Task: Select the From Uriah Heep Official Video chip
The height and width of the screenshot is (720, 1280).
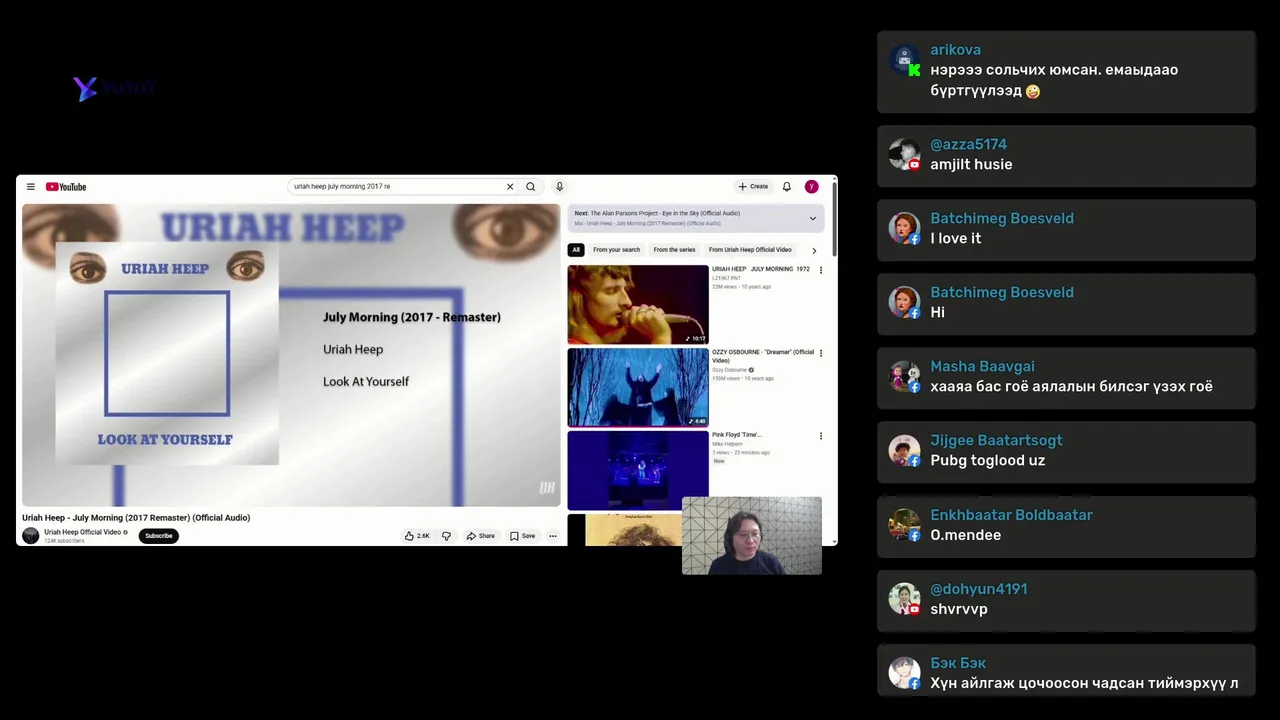Action: (x=750, y=250)
